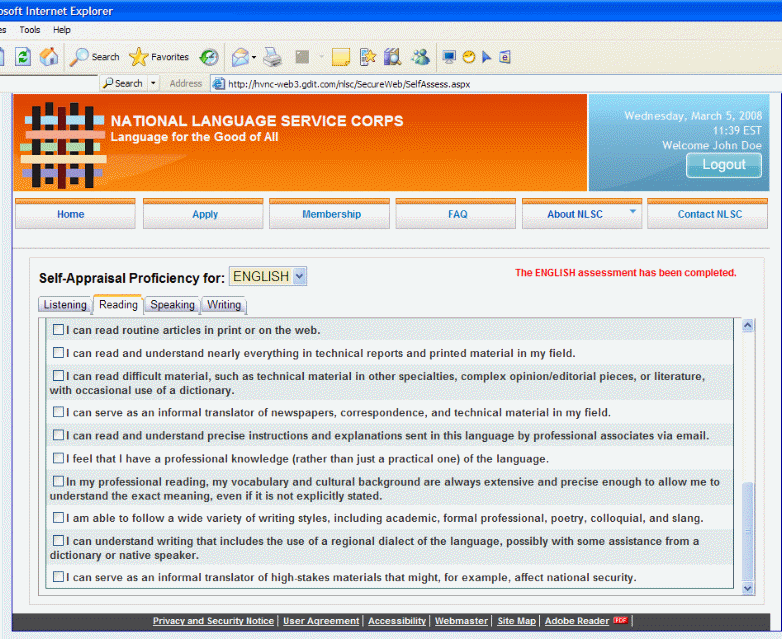Select the Reading tab
The image size is (782, 639).
point(118,304)
